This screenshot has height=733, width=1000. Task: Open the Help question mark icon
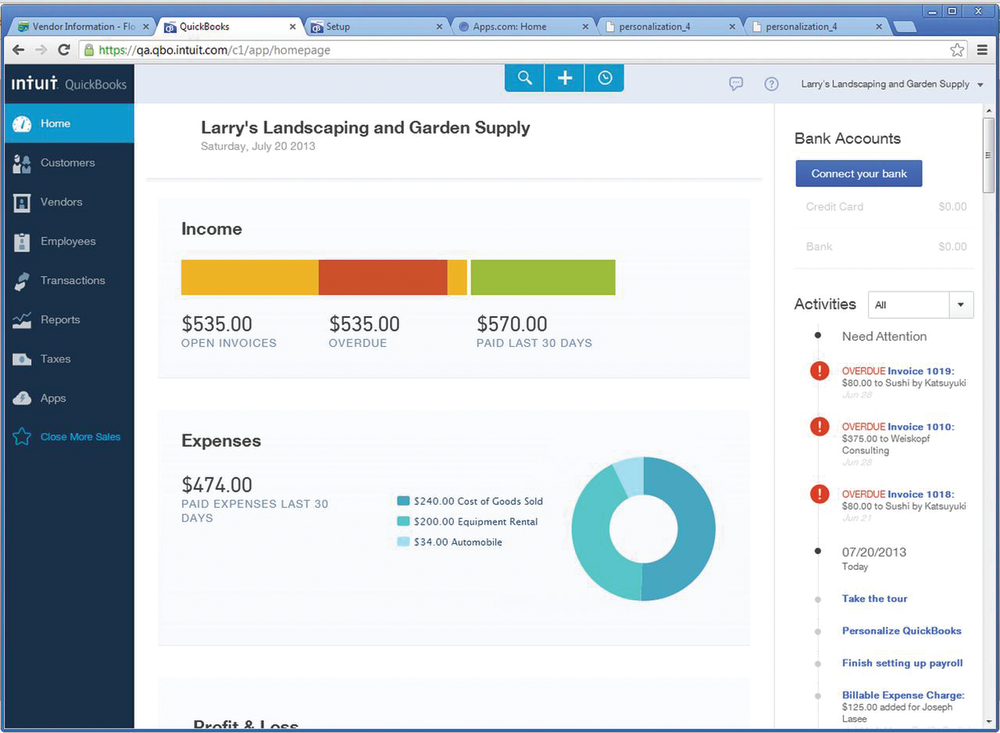point(771,84)
